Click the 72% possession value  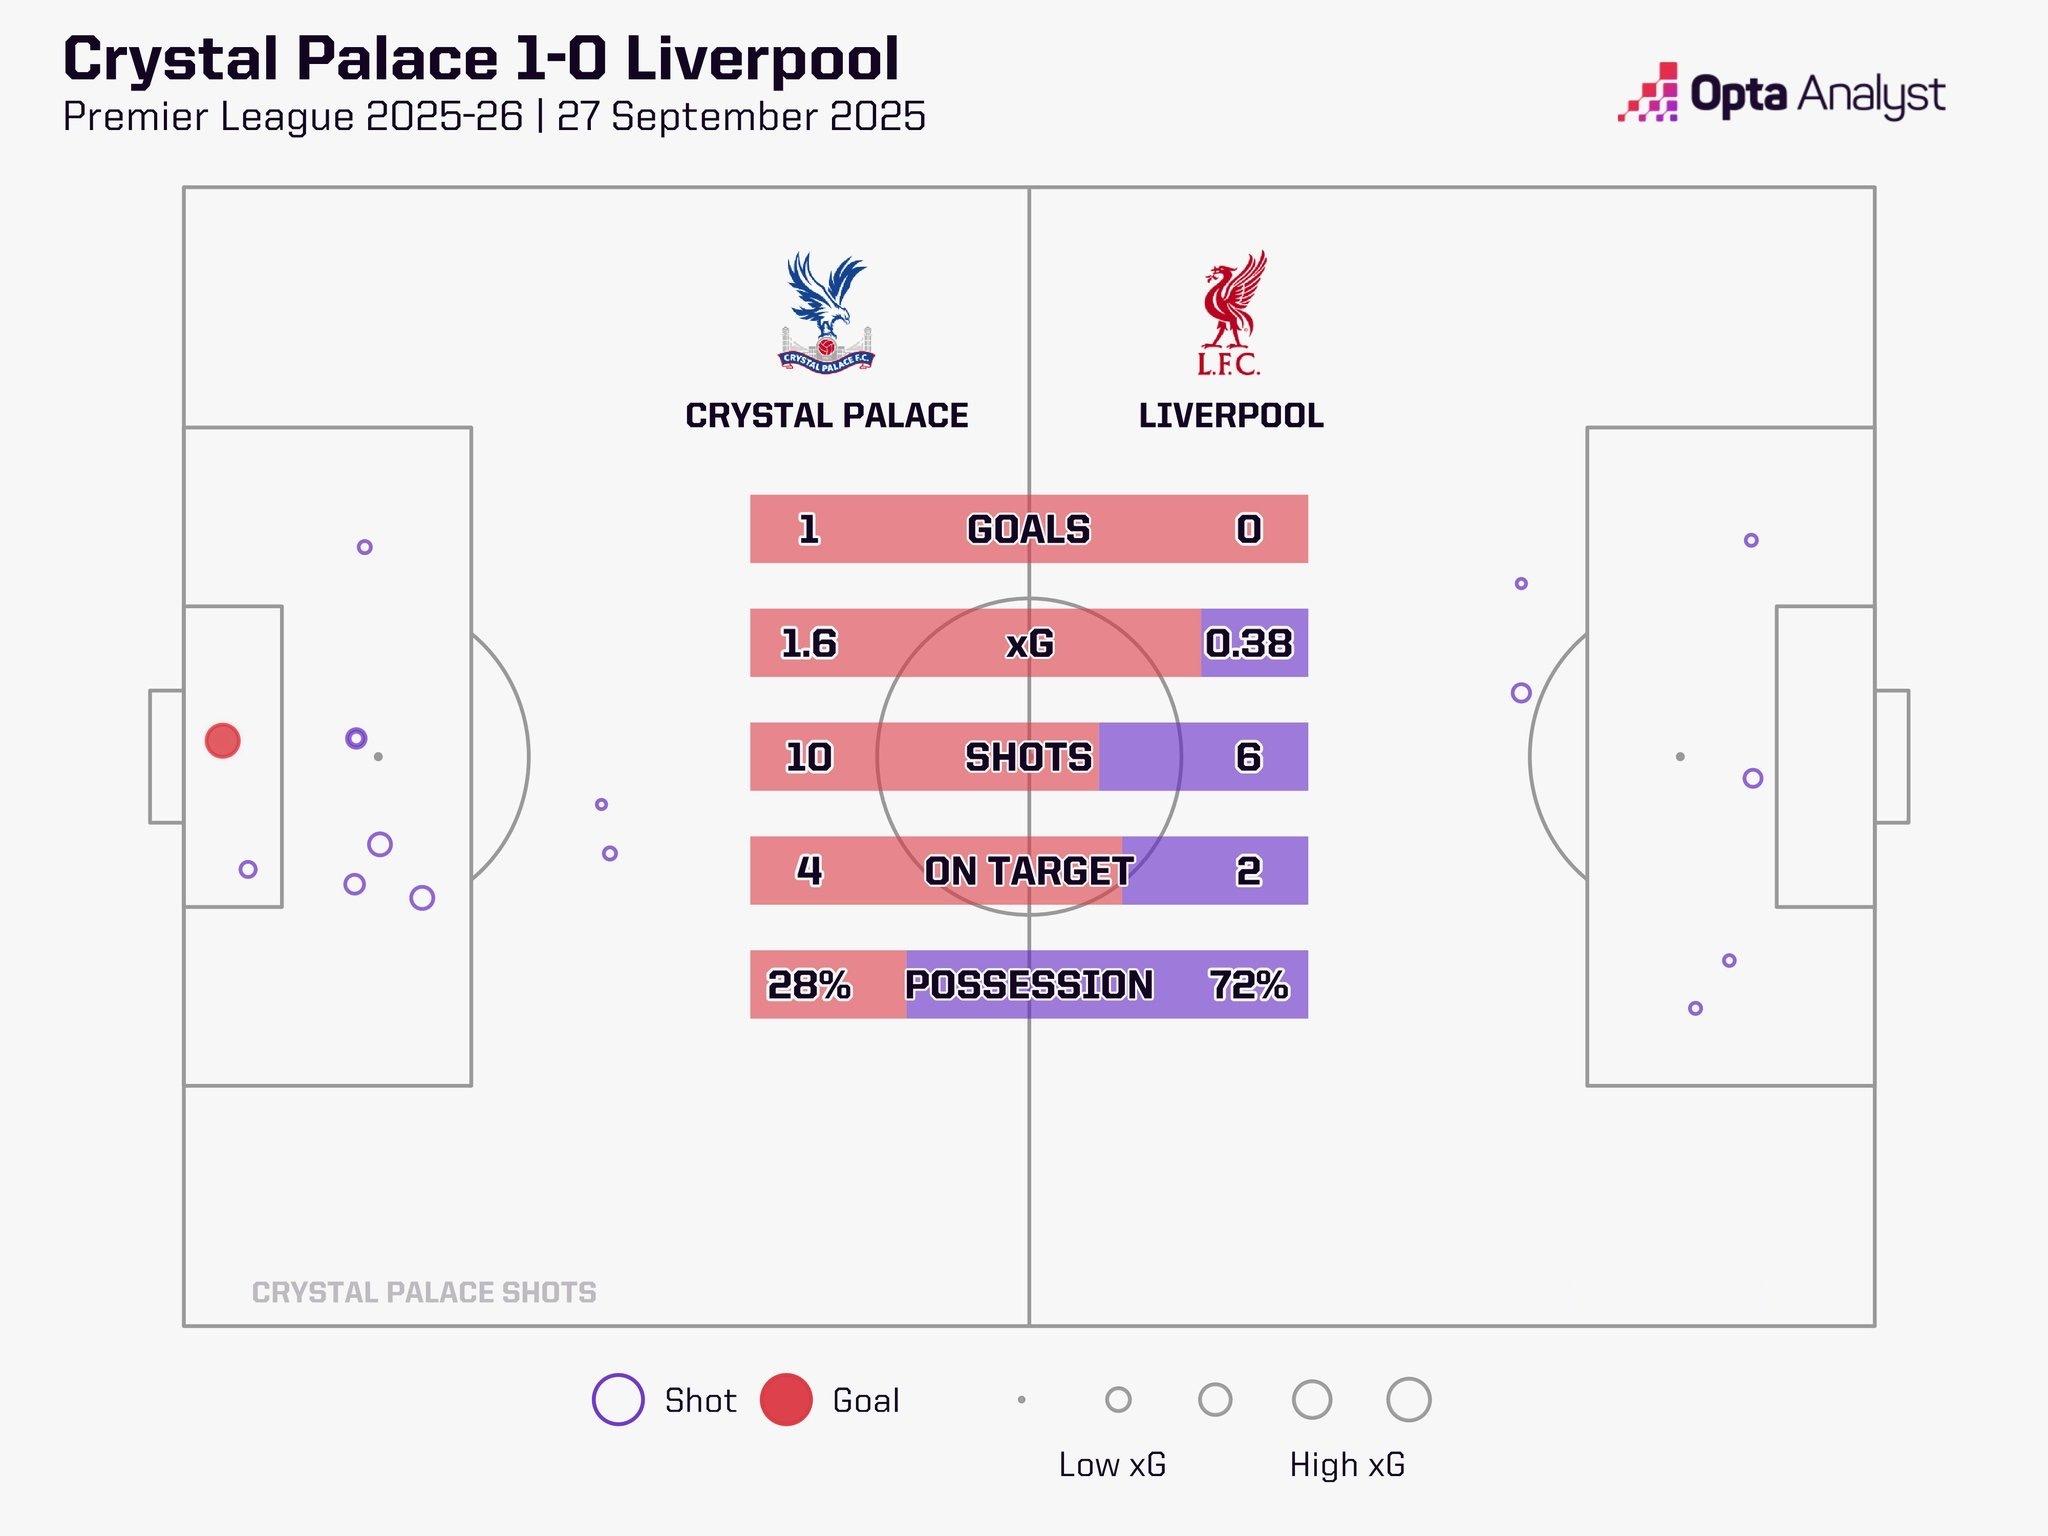[x=1249, y=985]
